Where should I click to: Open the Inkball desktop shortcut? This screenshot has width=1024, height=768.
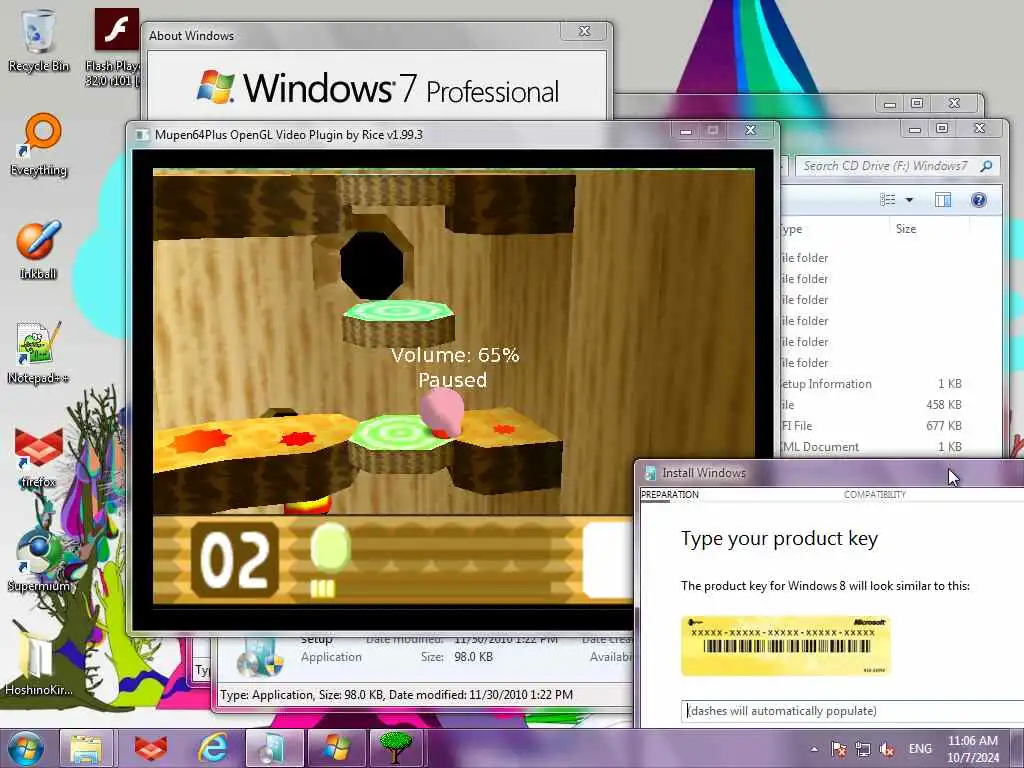tap(38, 249)
